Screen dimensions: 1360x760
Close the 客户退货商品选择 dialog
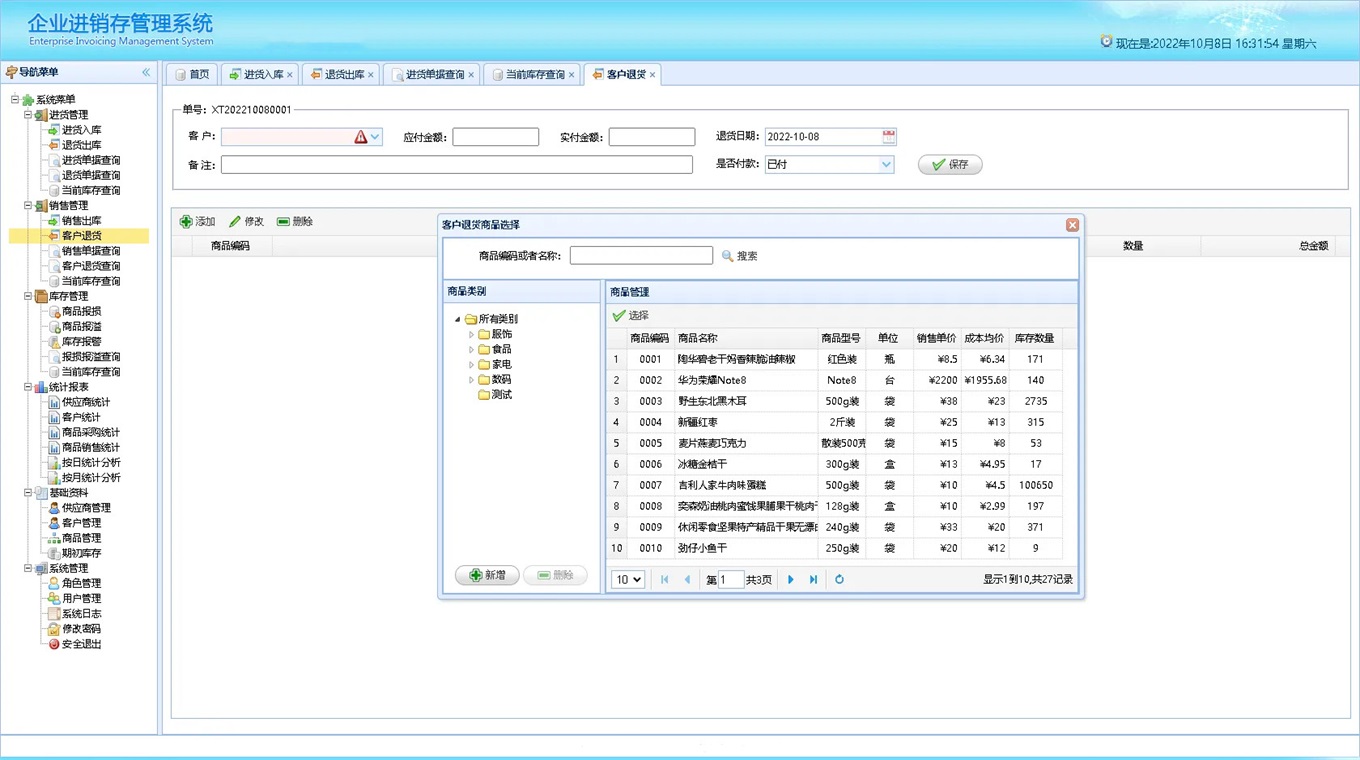pos(1072,225)
